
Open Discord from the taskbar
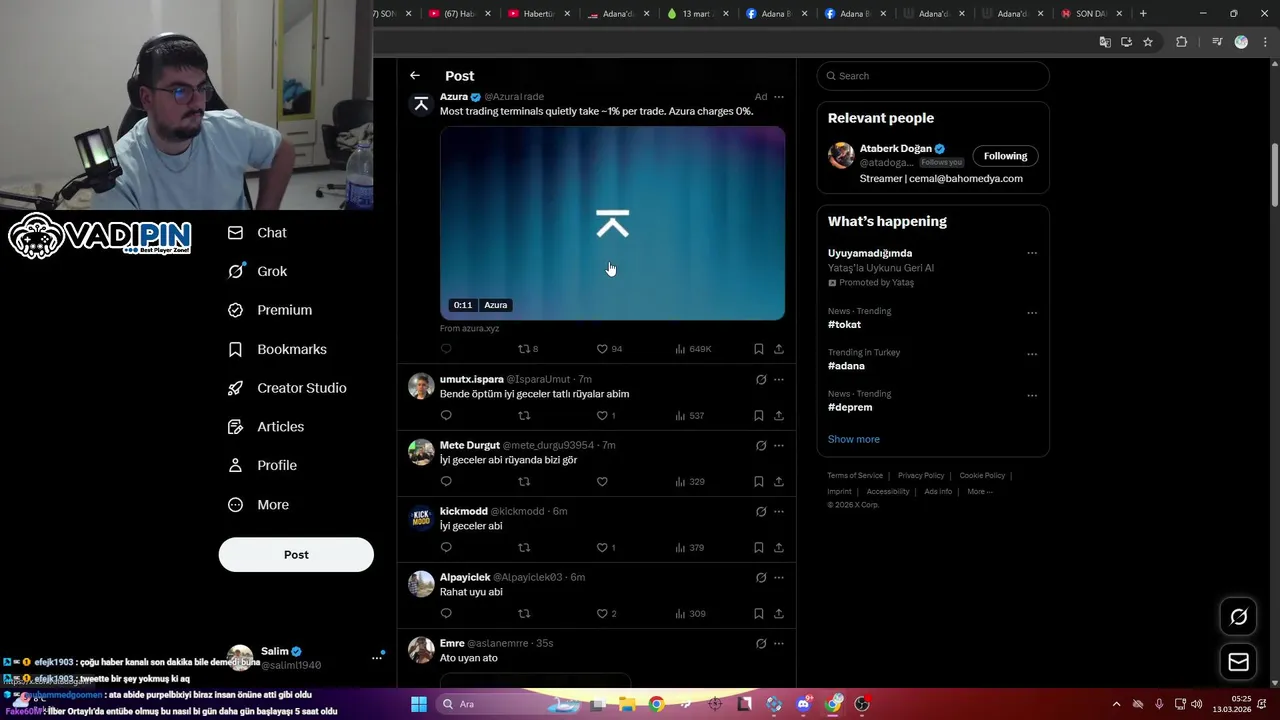click(x=804, y=704)
